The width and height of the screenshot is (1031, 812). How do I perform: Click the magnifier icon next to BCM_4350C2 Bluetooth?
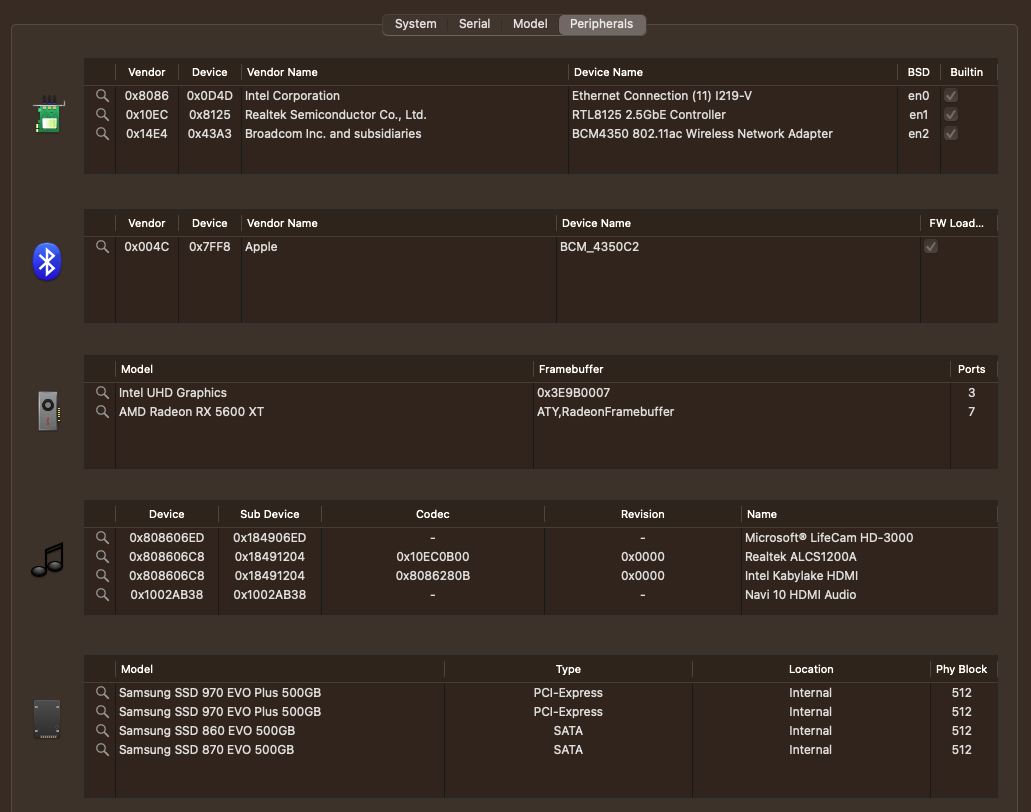[102, 247]
